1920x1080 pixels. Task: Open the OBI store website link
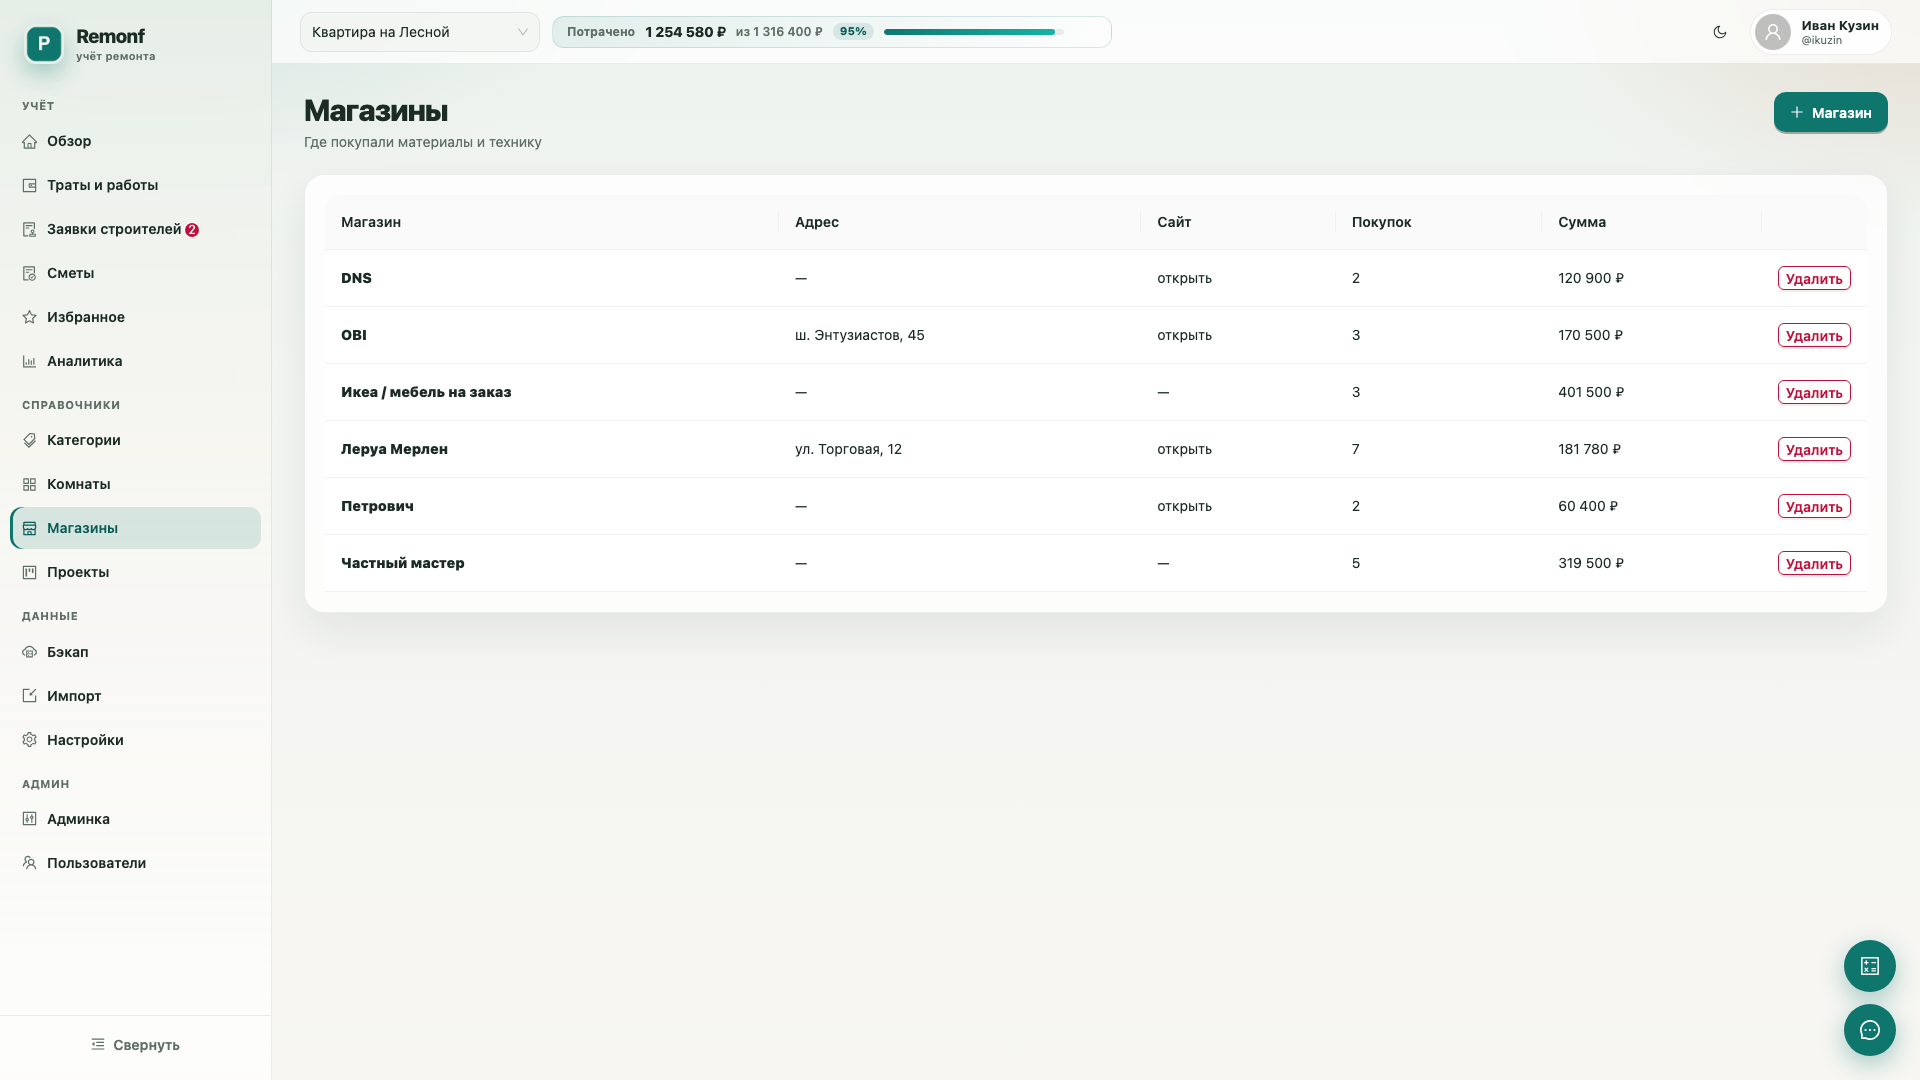click(x=1184, y=335)
